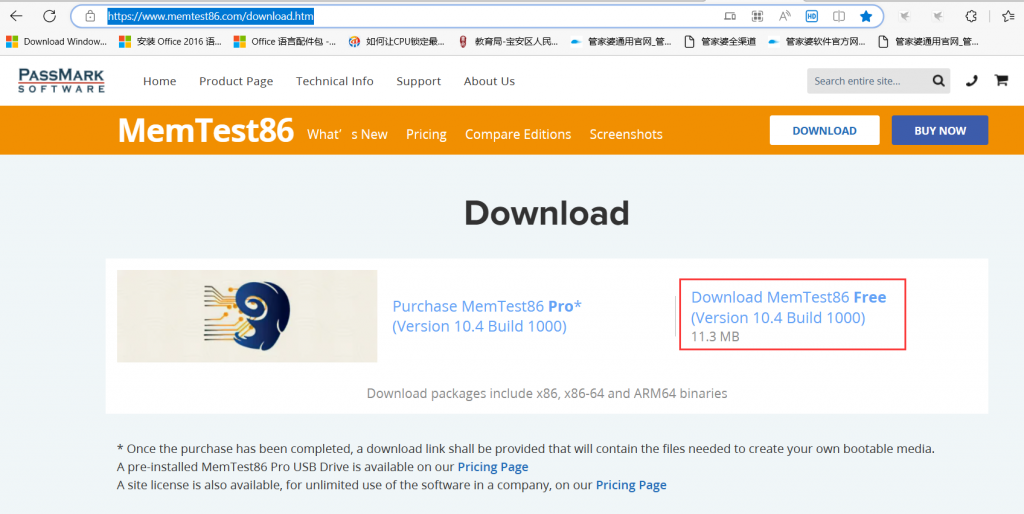Open the '教育局-宝安区人民...' bookmark

508,42
